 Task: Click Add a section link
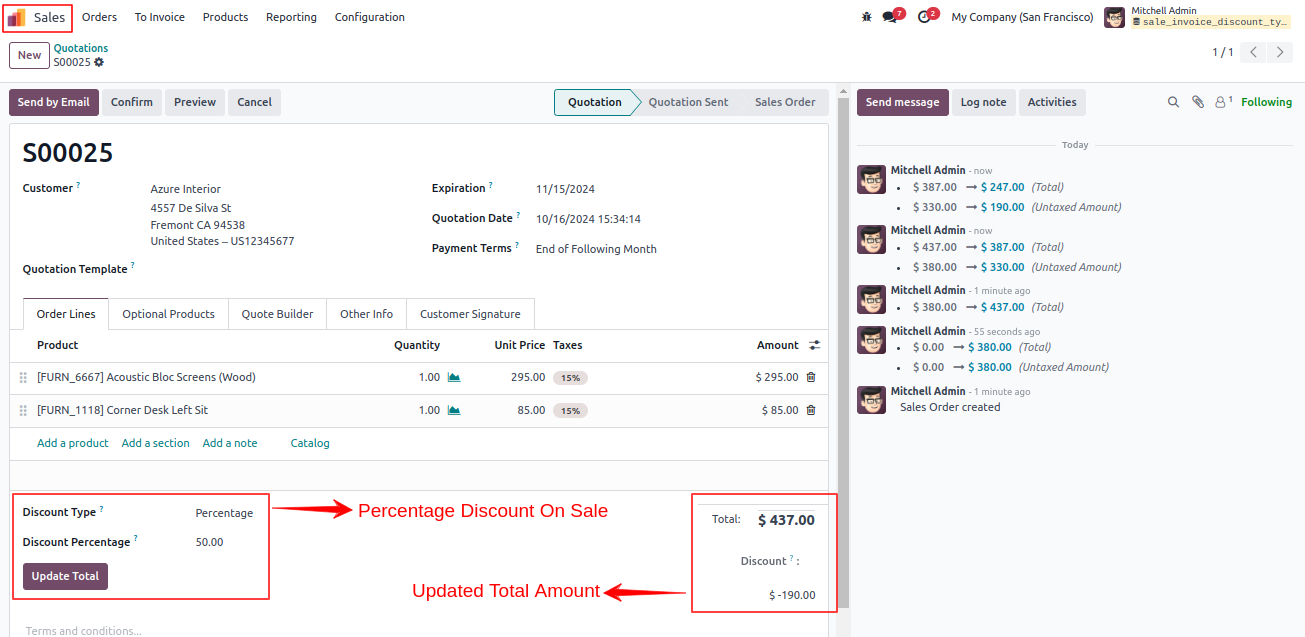coord(155,443)
